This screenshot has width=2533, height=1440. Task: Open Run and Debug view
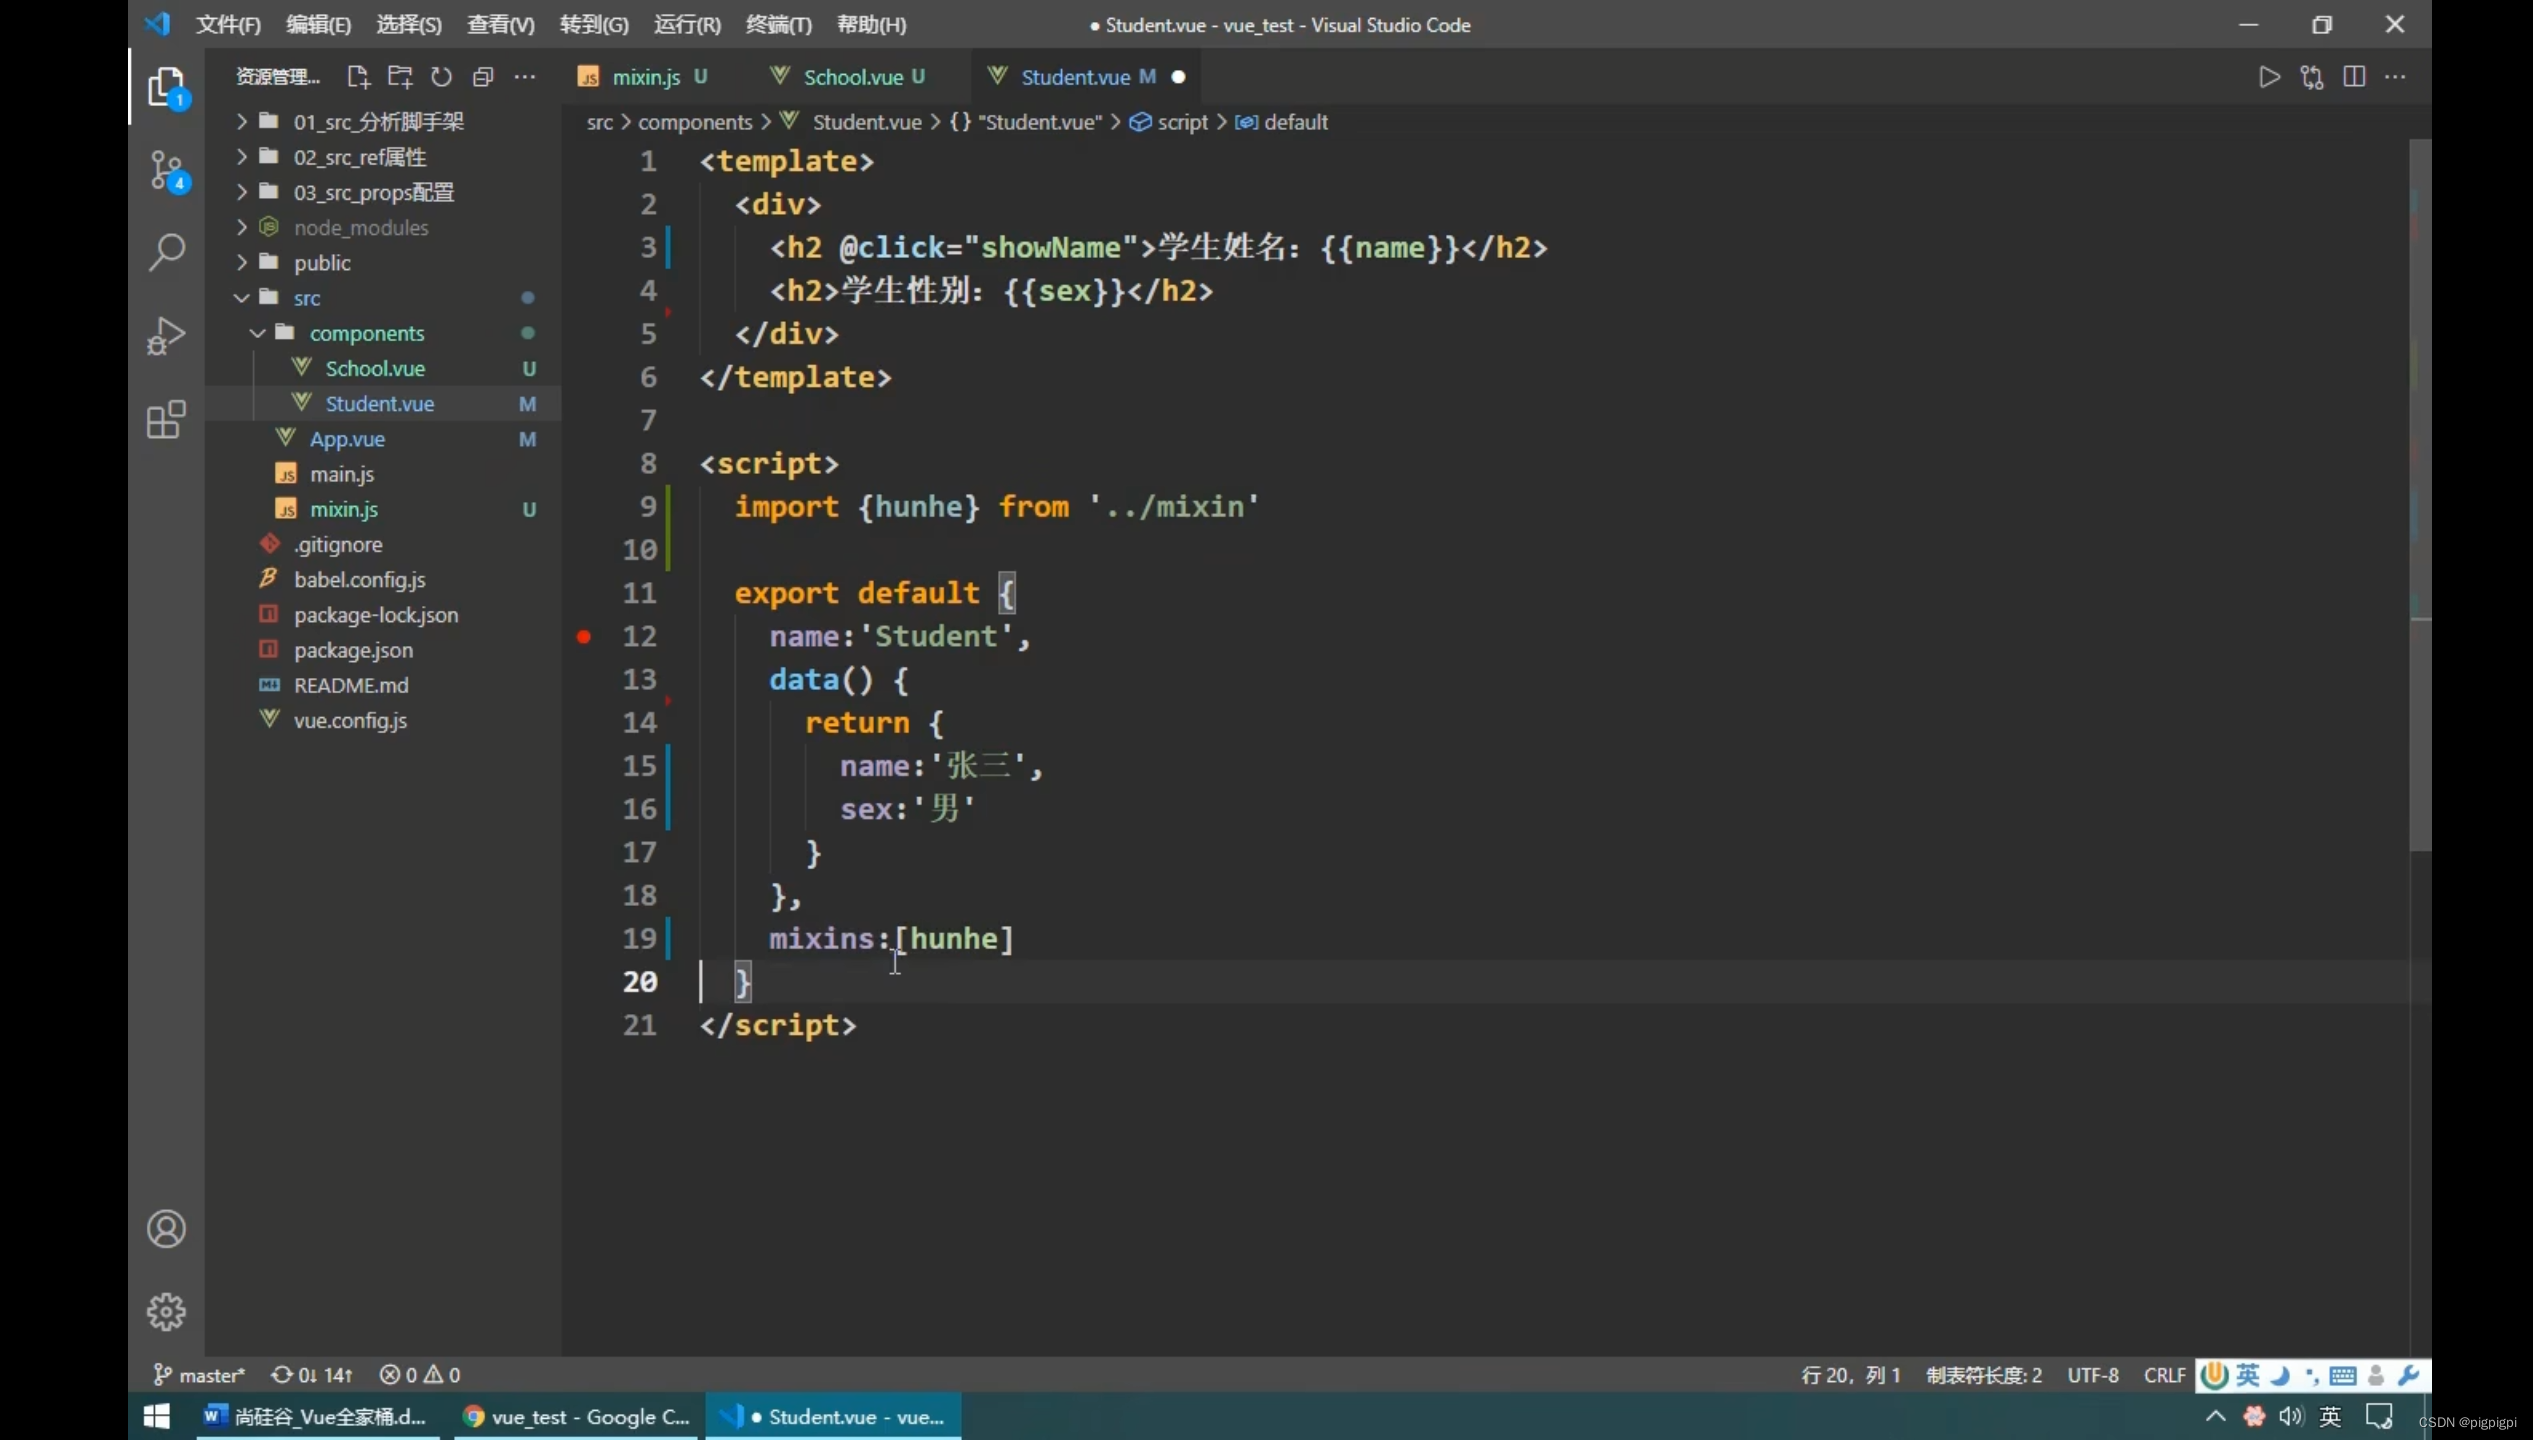tap(167, 336)
